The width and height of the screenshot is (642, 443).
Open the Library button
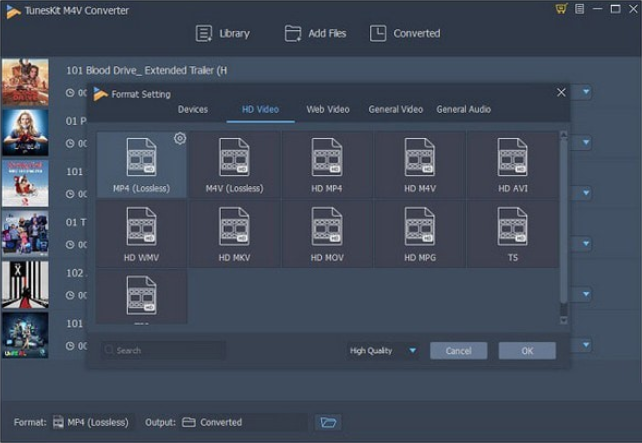(x=223, y=34)
